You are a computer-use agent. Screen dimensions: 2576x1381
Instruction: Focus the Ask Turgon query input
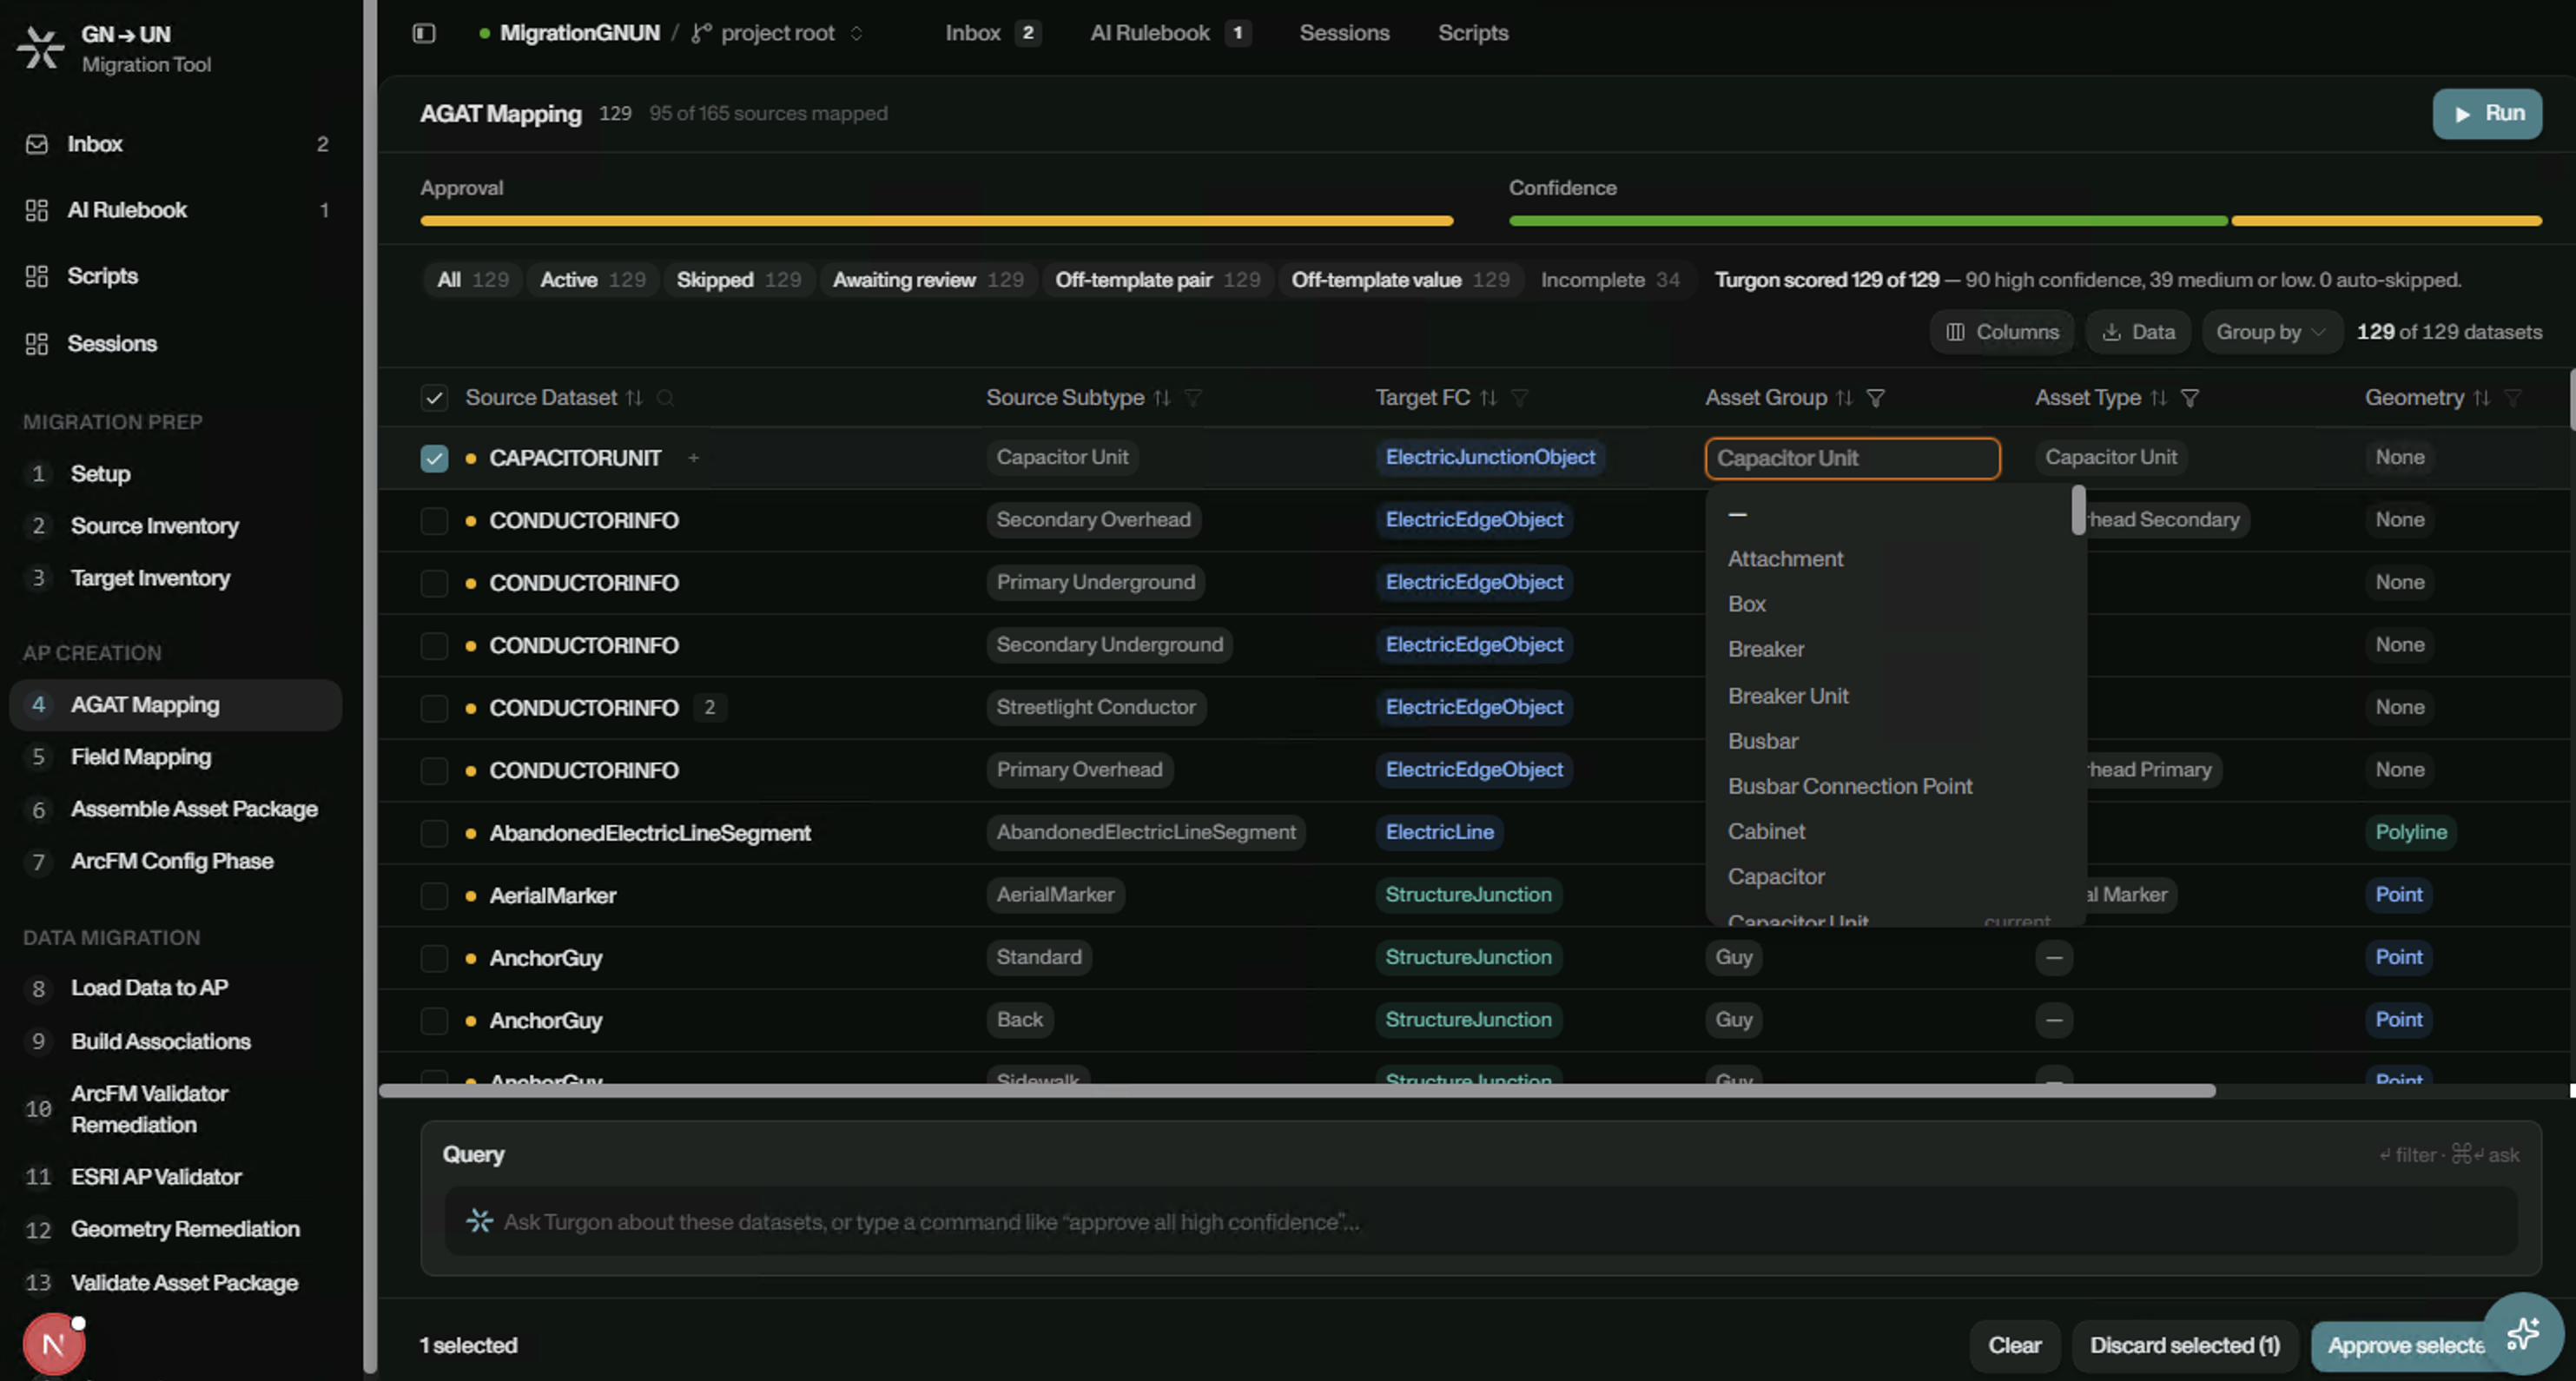pos(1480,1221)
